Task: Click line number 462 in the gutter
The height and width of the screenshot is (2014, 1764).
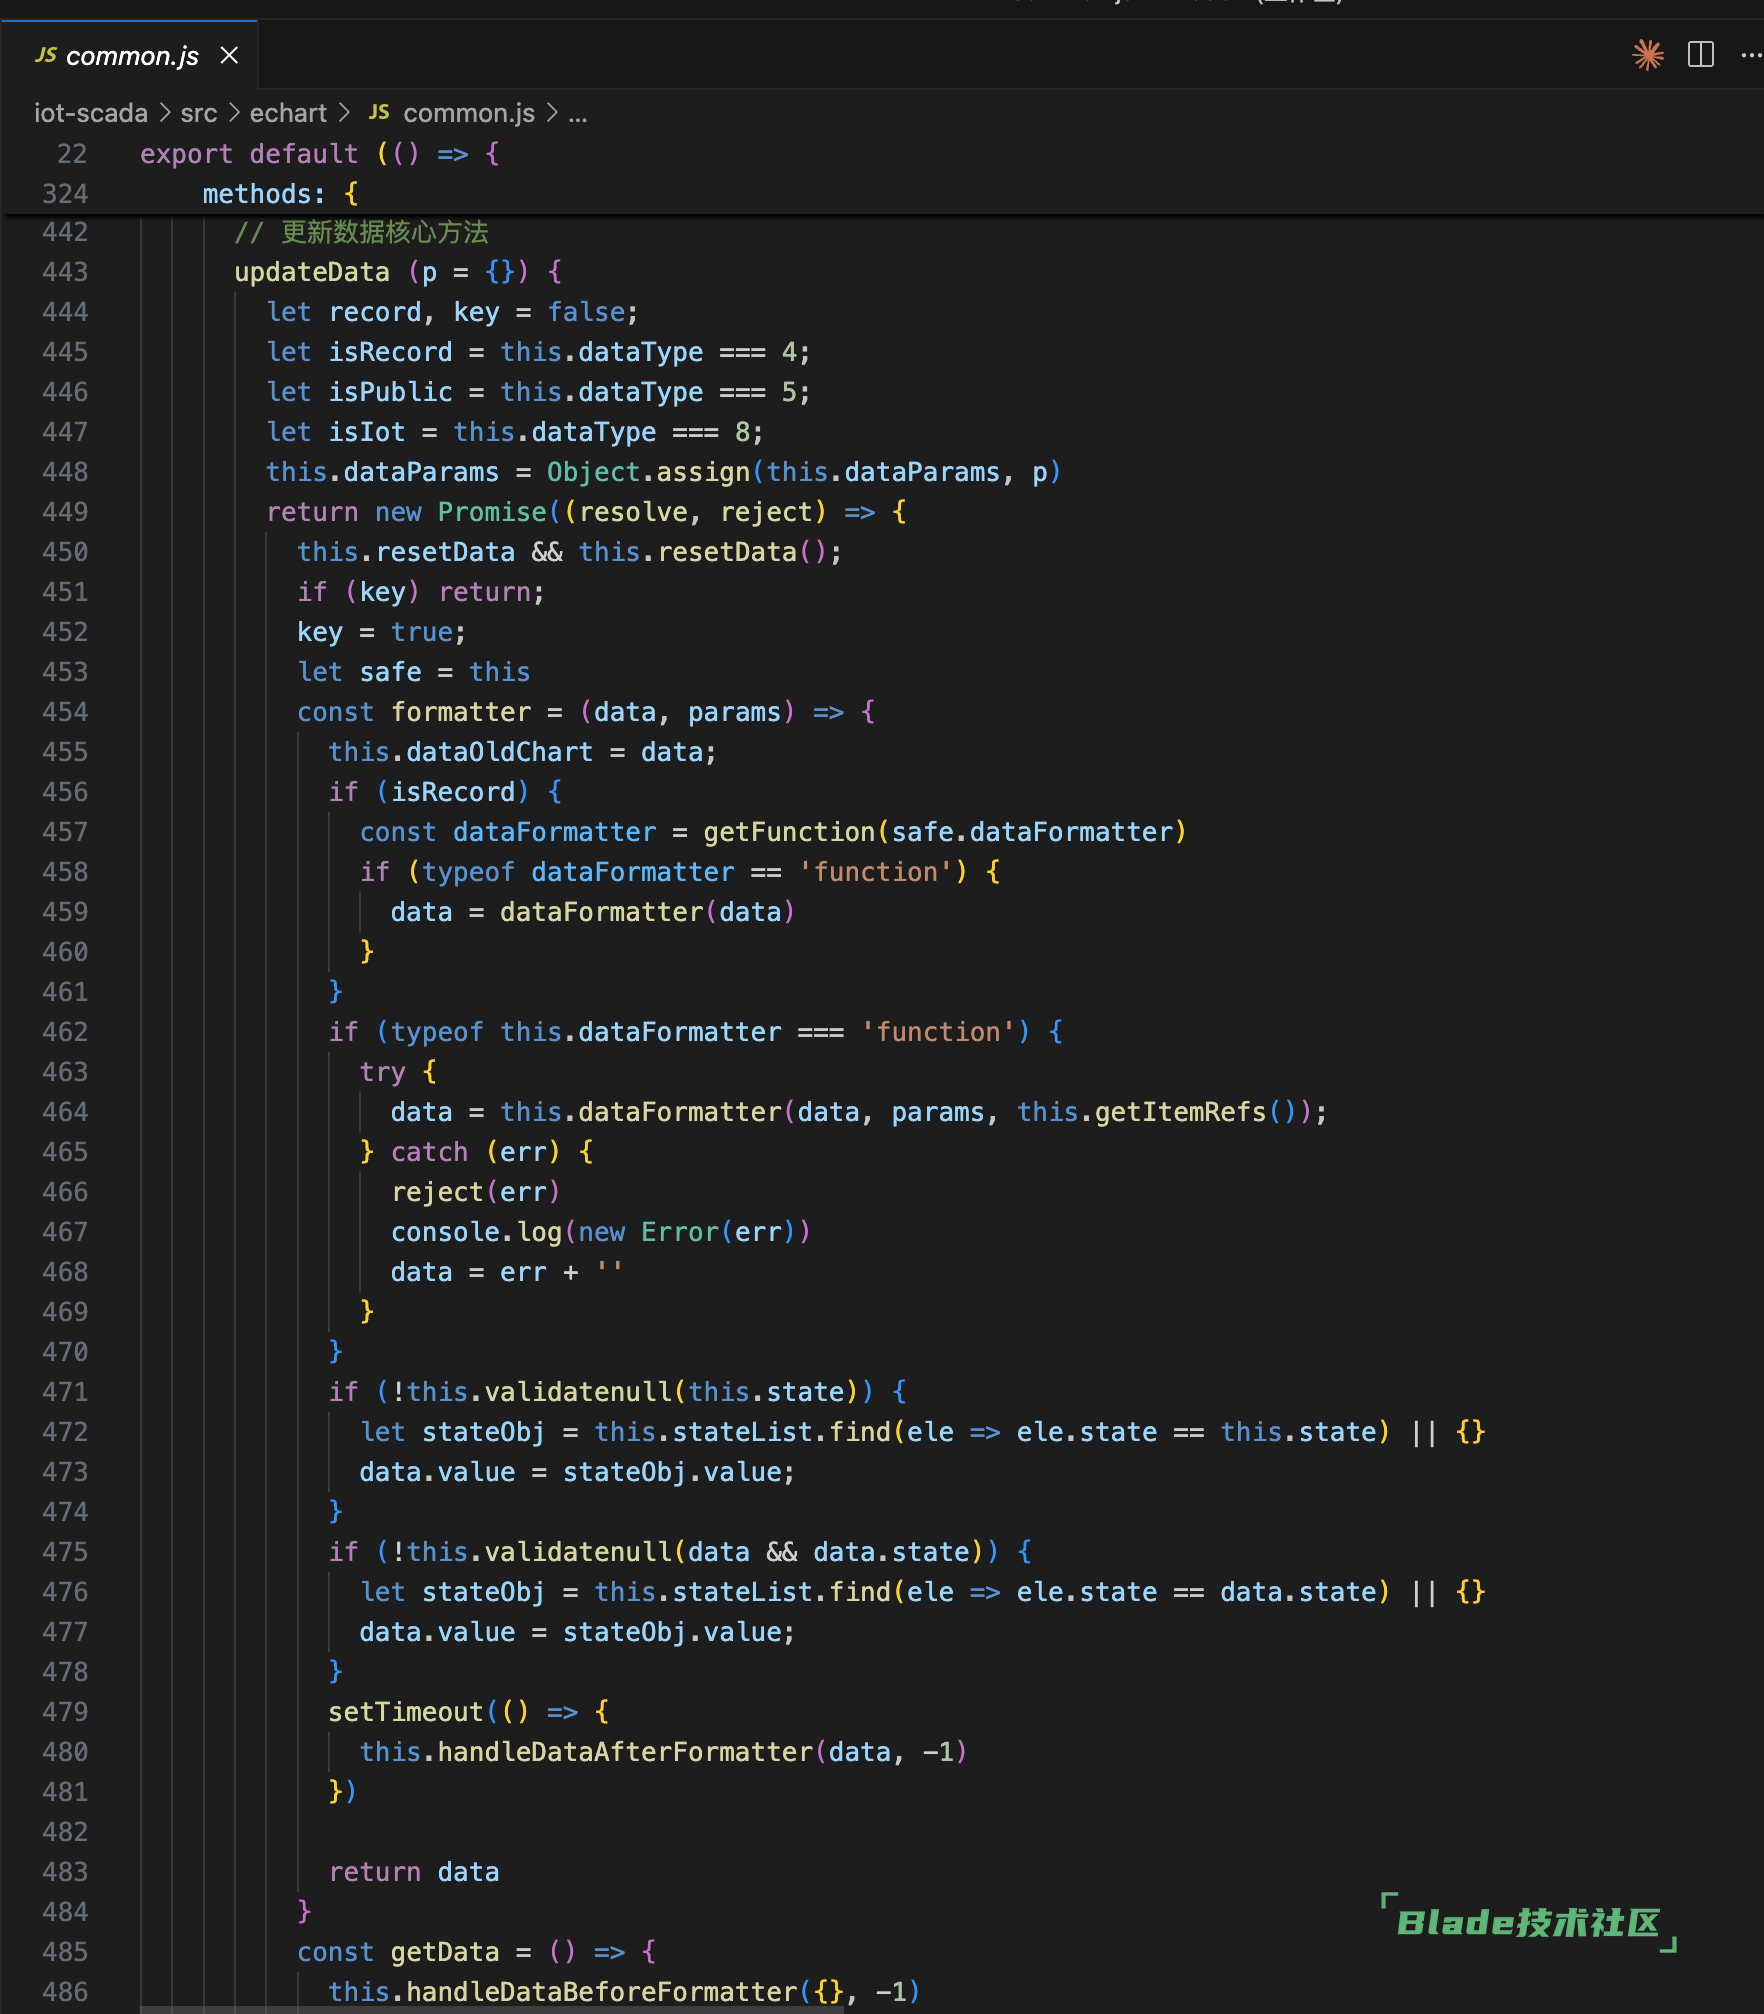Action: 65,1032
